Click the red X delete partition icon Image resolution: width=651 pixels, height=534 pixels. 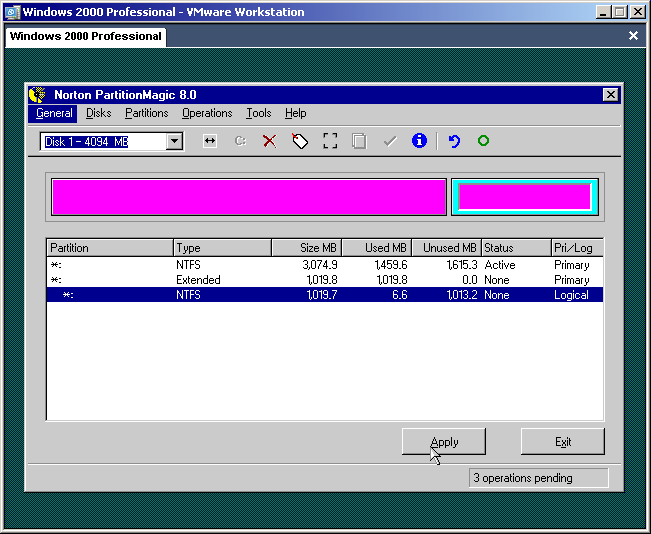270,141
